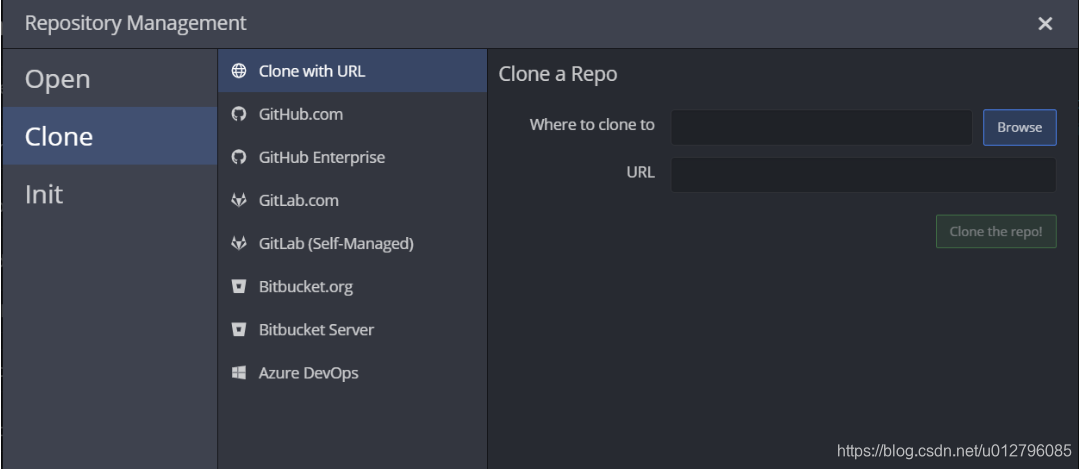The image size is (1082, 470).
Task: Click the Browse button
Action: [x=1019, y=127]
